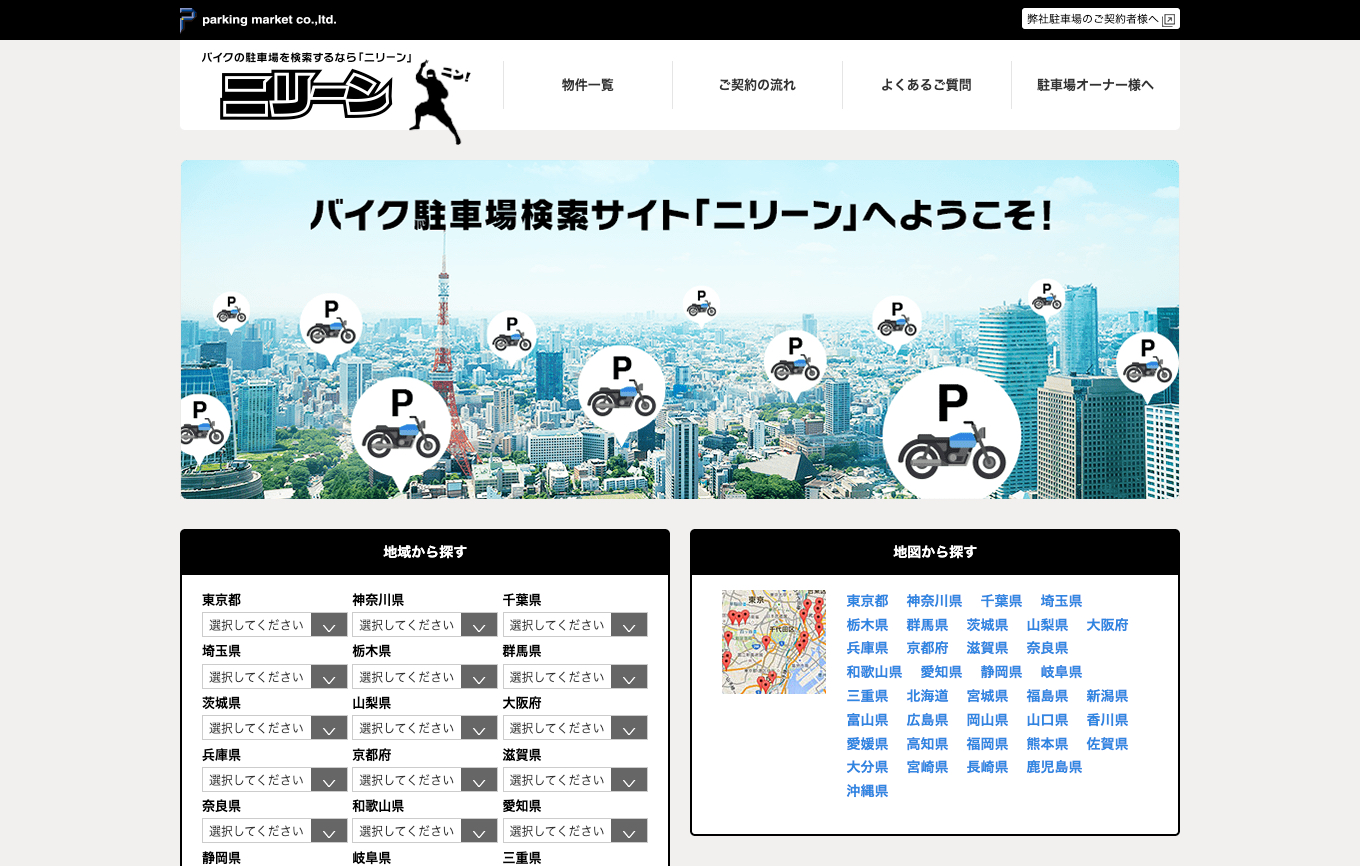Open the 駐車場オーナー様へ menu item
The height and width of the screenshot is (866, 1360).
pos(1095,85)
